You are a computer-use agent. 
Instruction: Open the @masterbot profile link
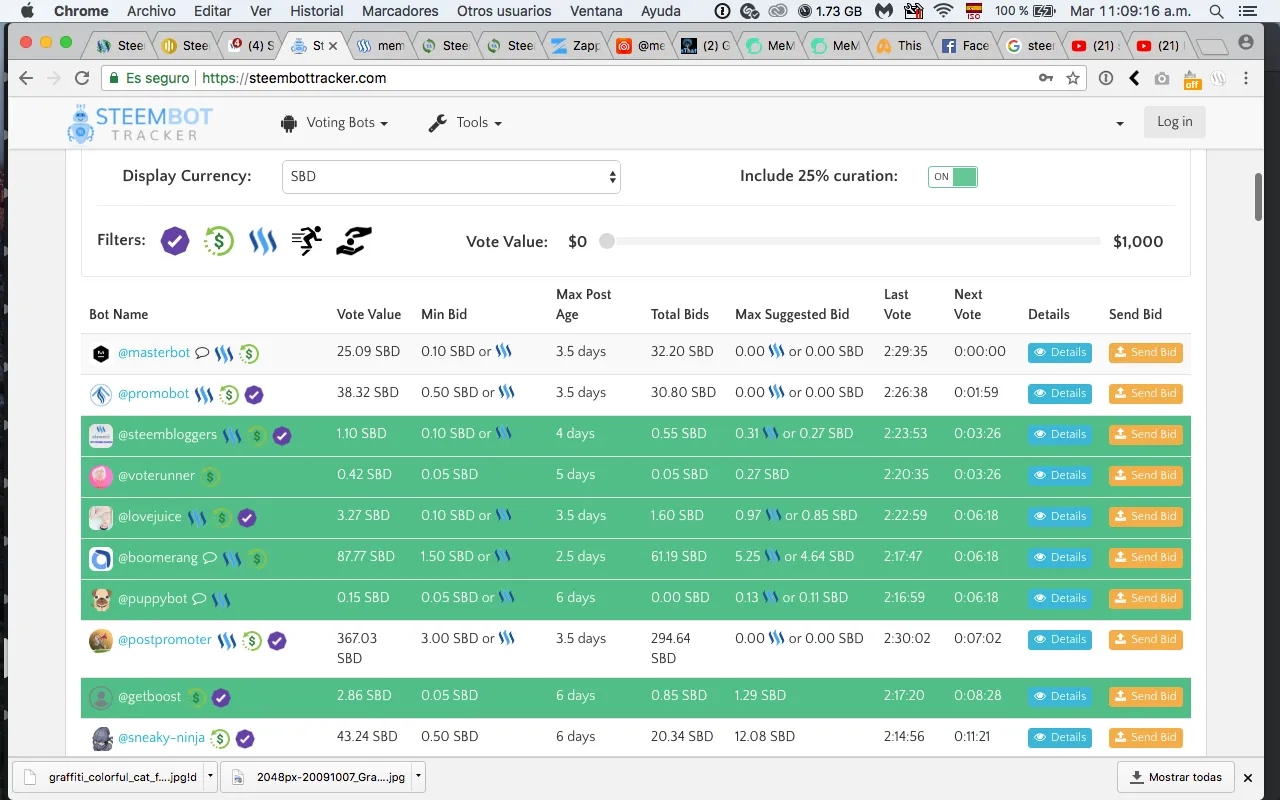[x=154, y=353]
